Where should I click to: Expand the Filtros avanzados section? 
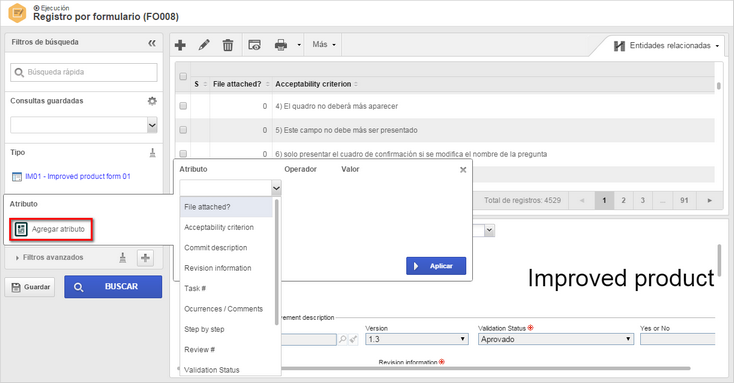pyautogui.click(x=50, y=258)
